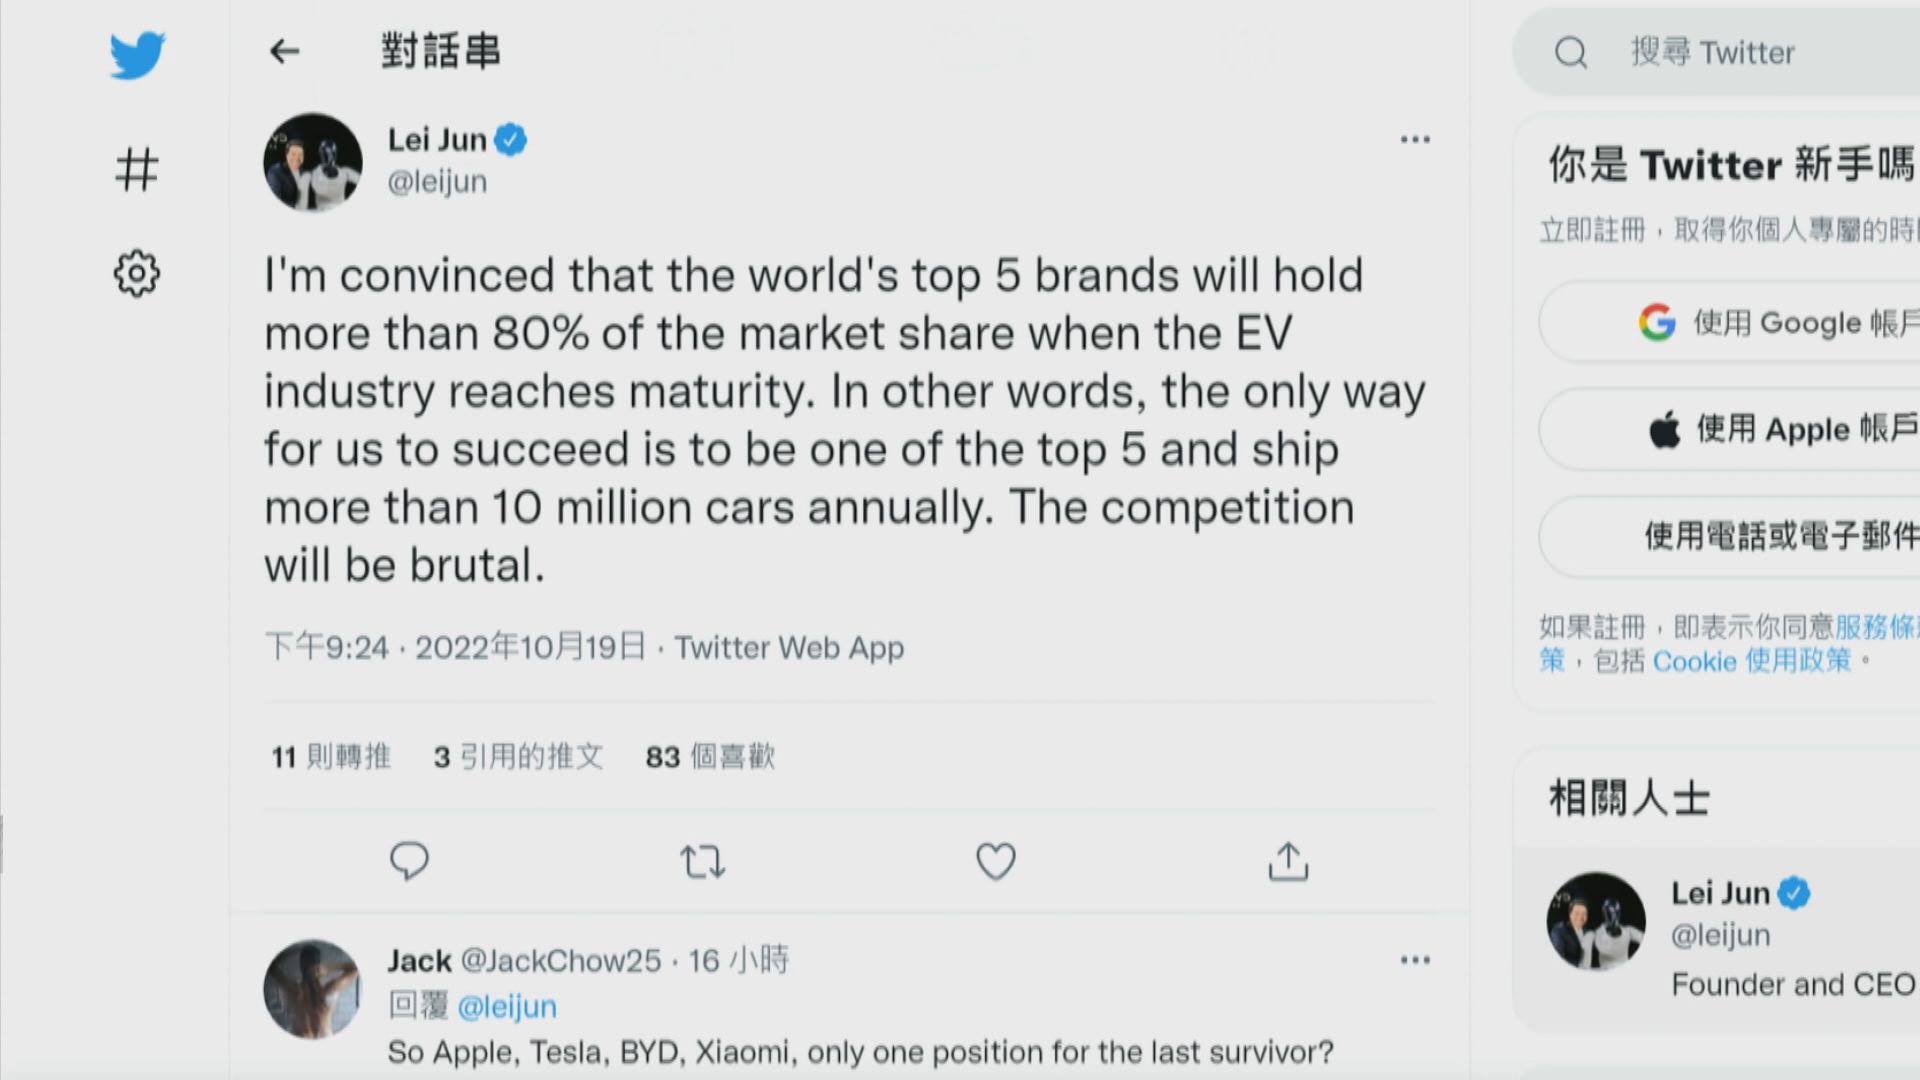View the 3 quote tweets
The height and width of the screenshot is (1080, 1920).
pyautogui.click(x=518, y=757)
